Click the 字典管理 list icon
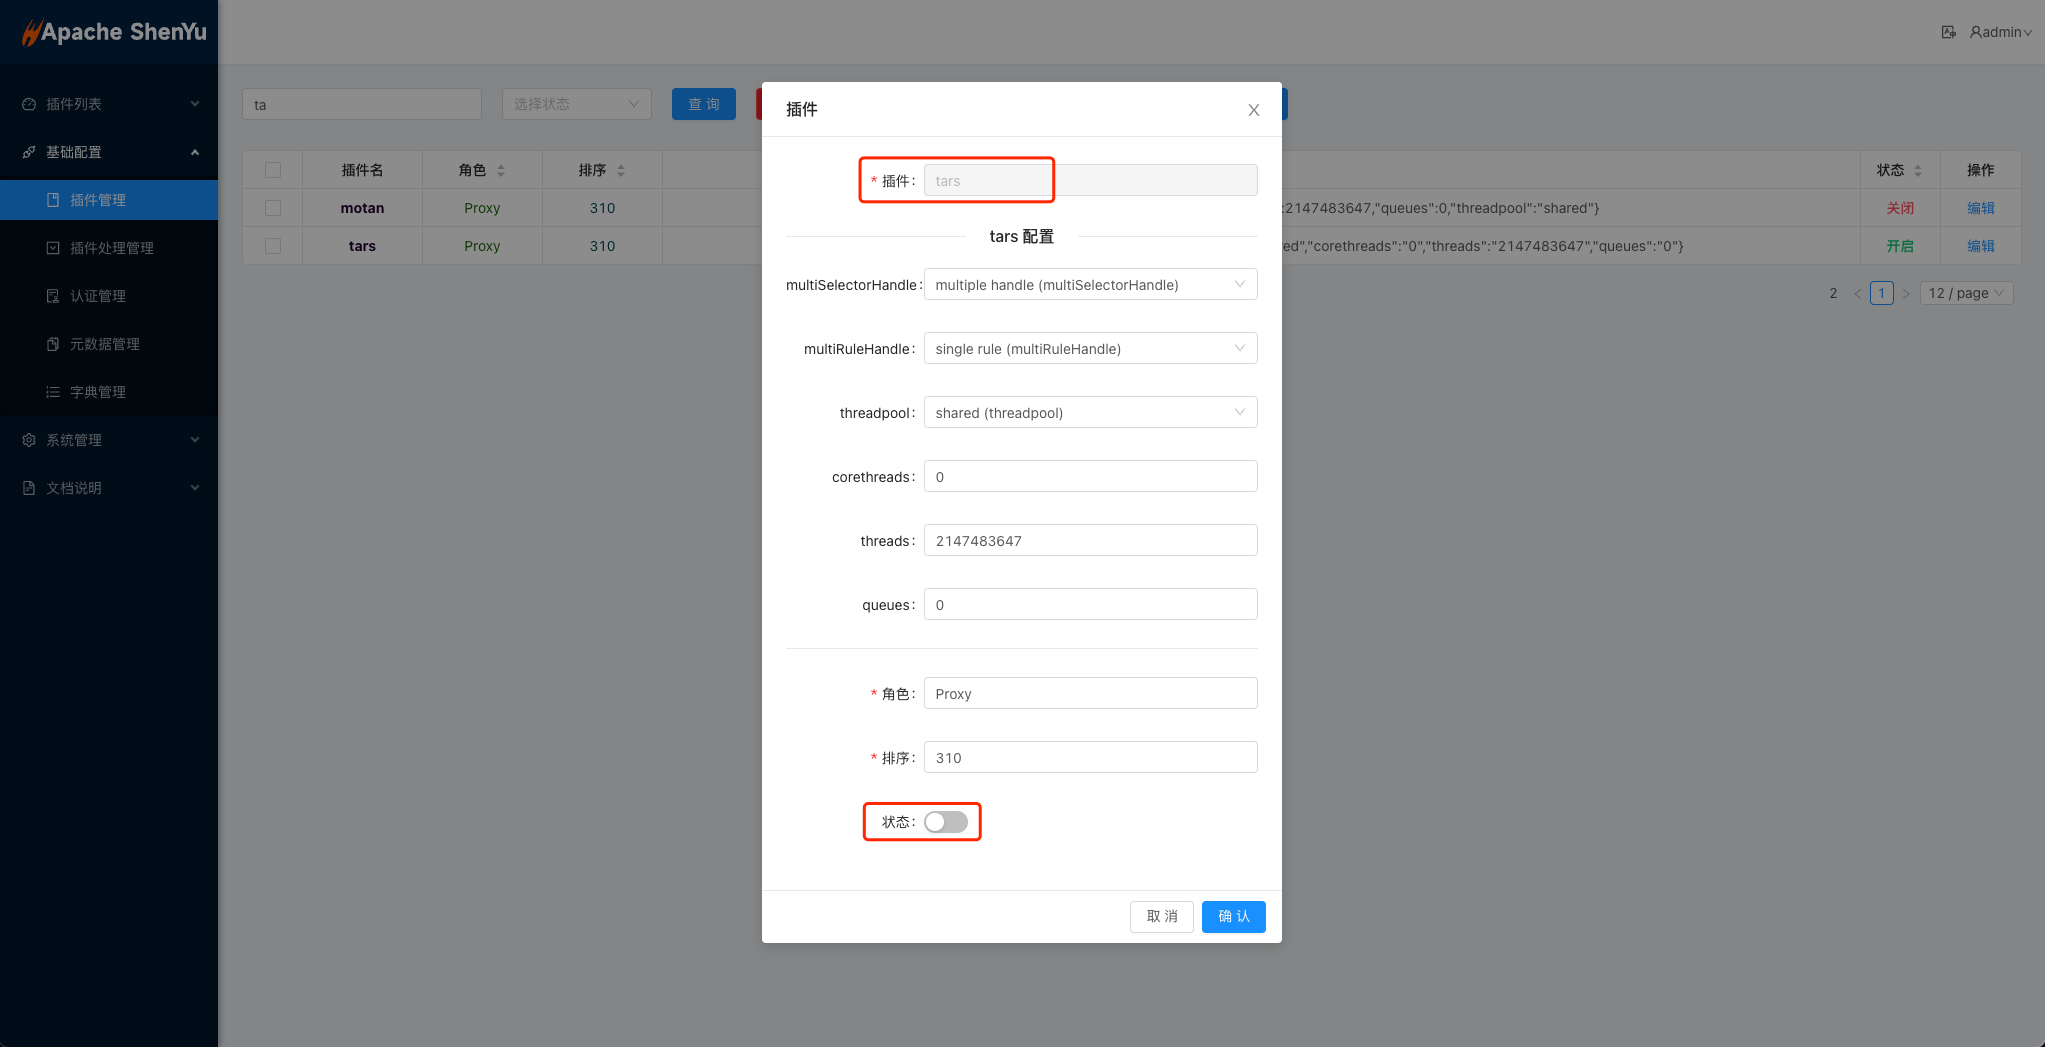Screen dimensions: 2045x1047 click(x=53, y=392)
